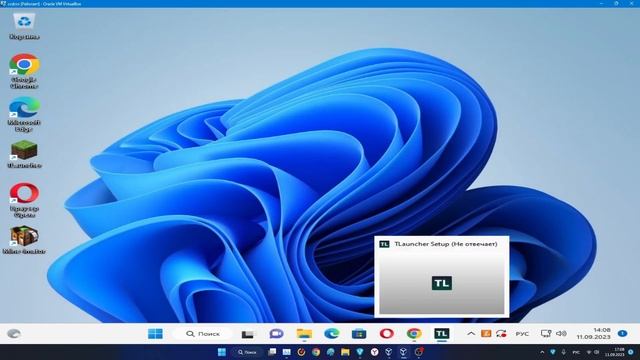Screen dimensions: 640x360
Task: Open the host Windows Start button
Action: tap(222, 352)
